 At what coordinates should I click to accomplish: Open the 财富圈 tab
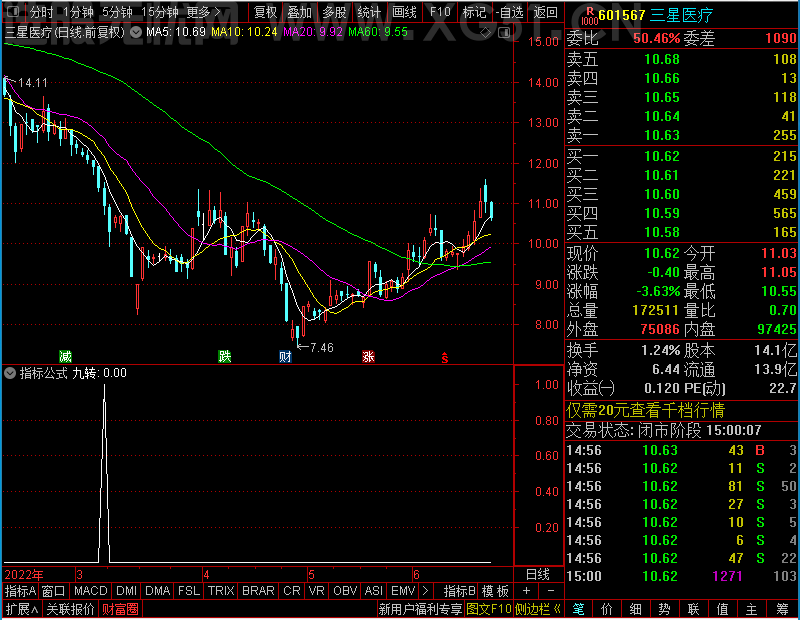120,609
